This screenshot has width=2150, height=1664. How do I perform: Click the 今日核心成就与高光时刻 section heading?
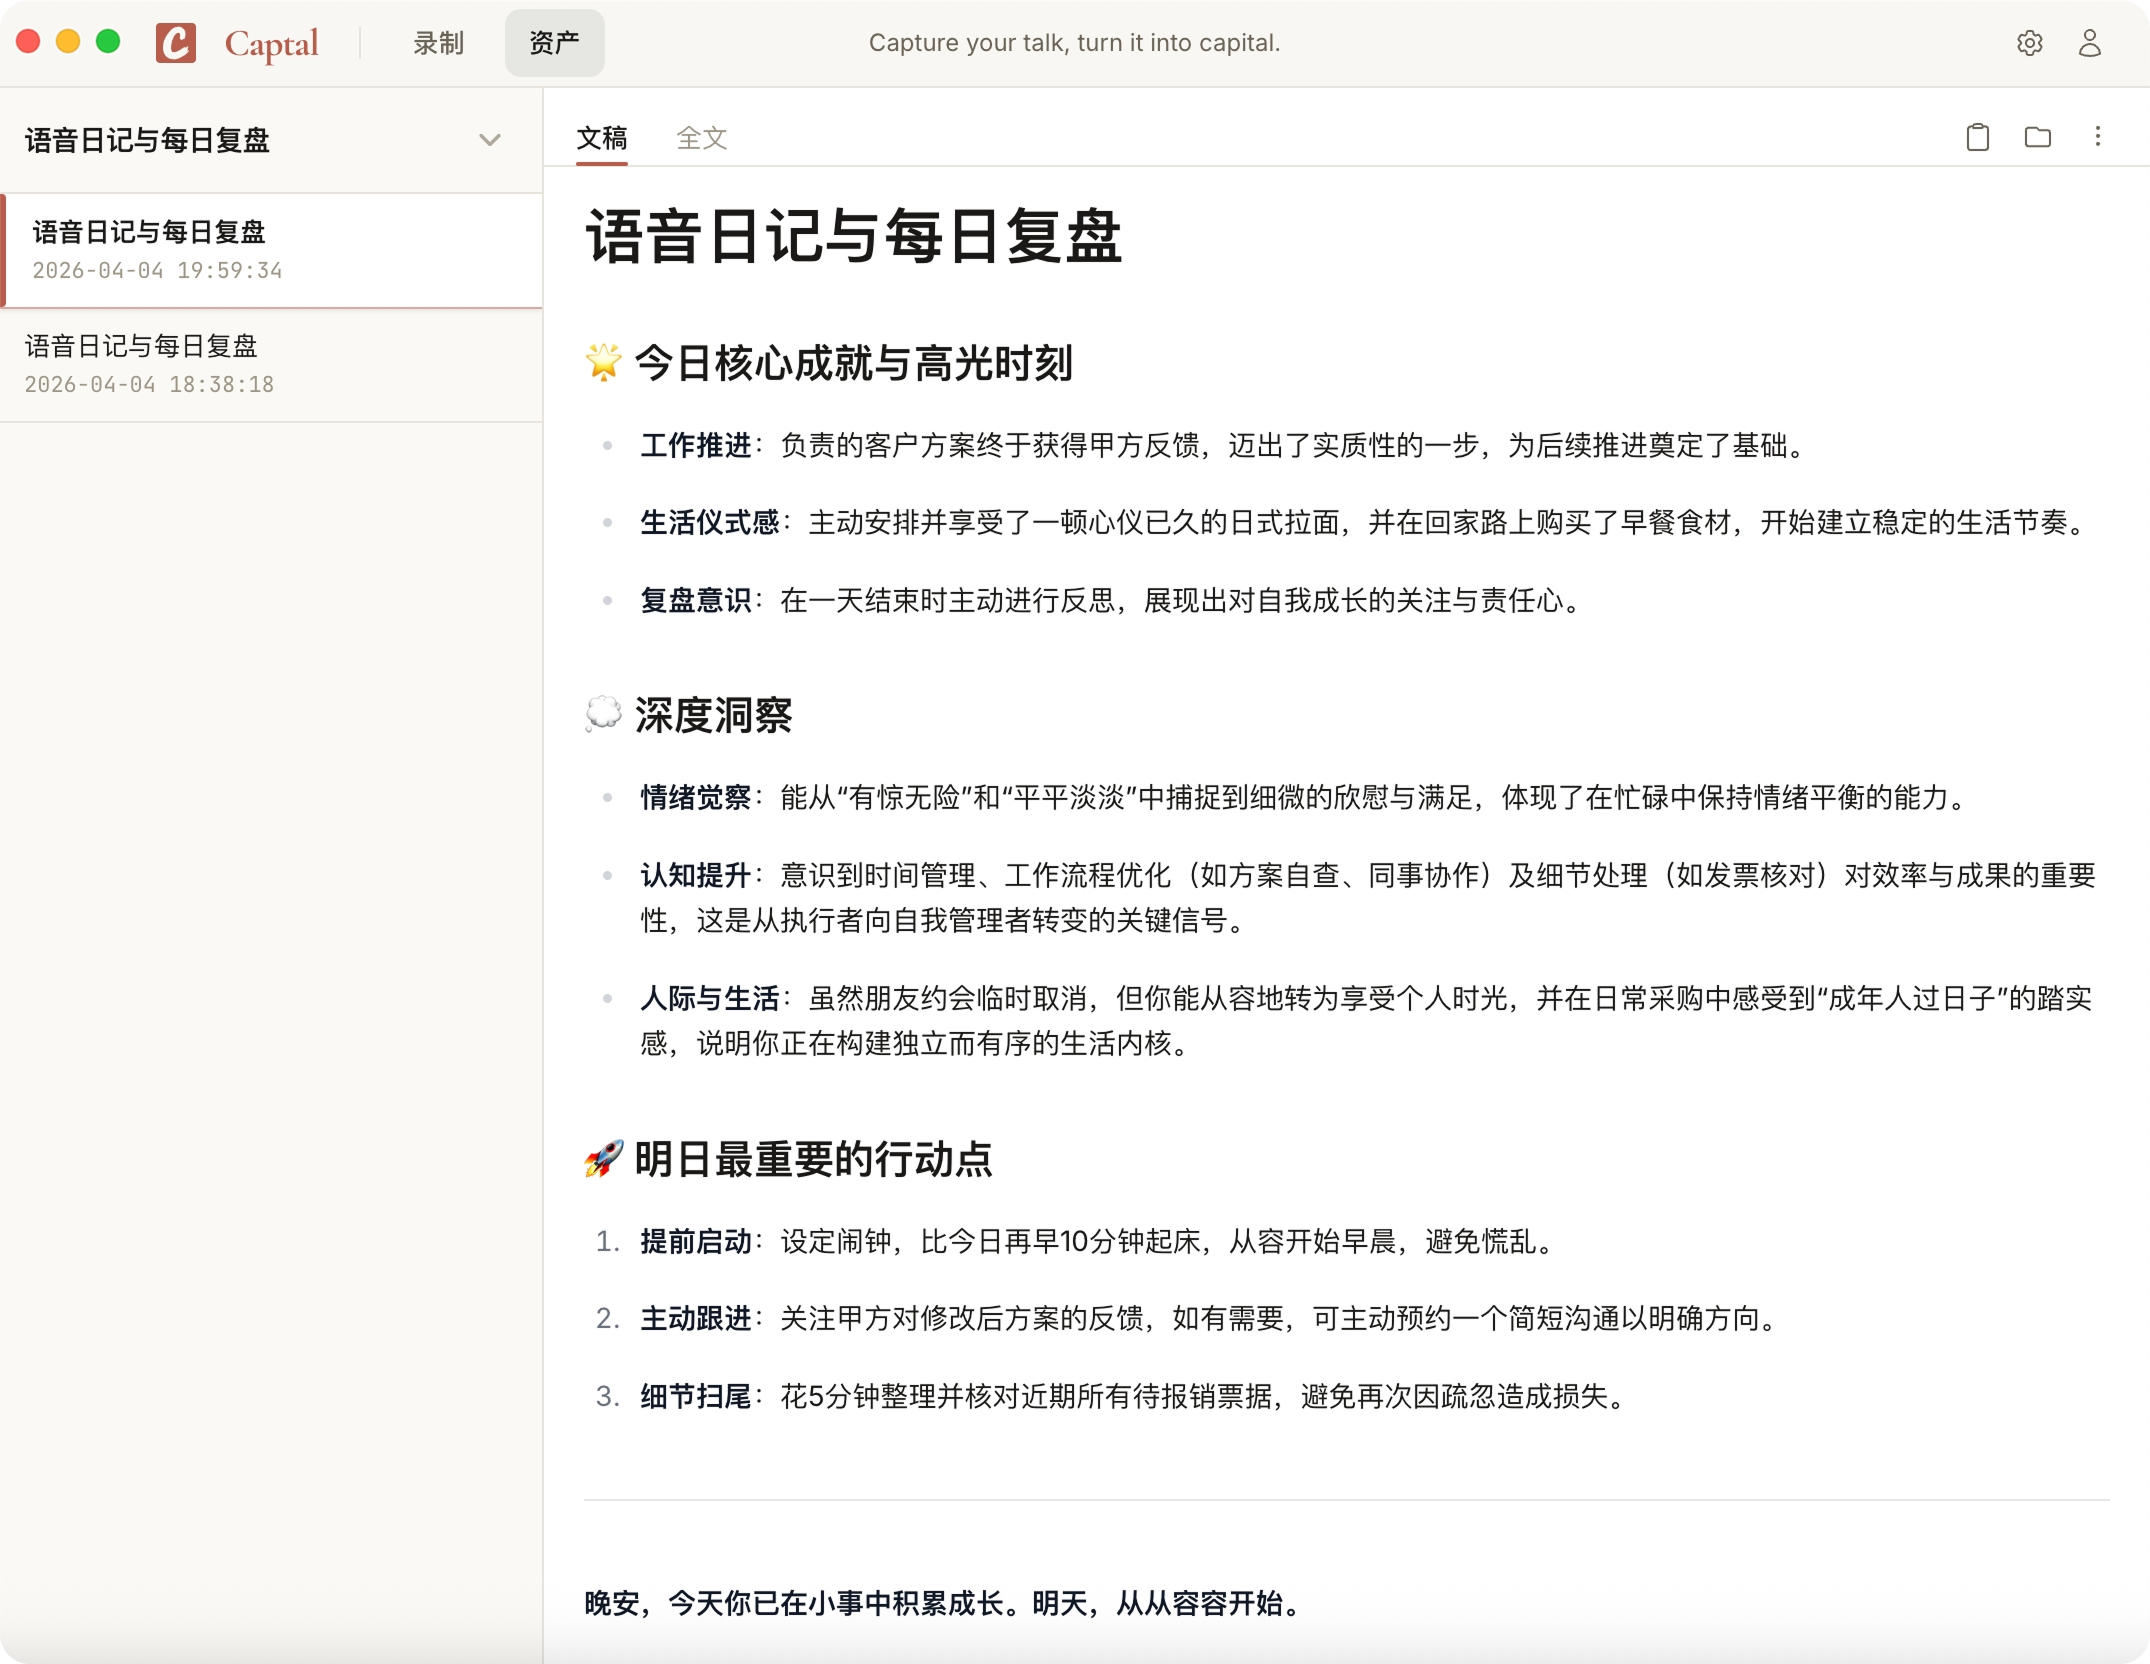(828, 364)
